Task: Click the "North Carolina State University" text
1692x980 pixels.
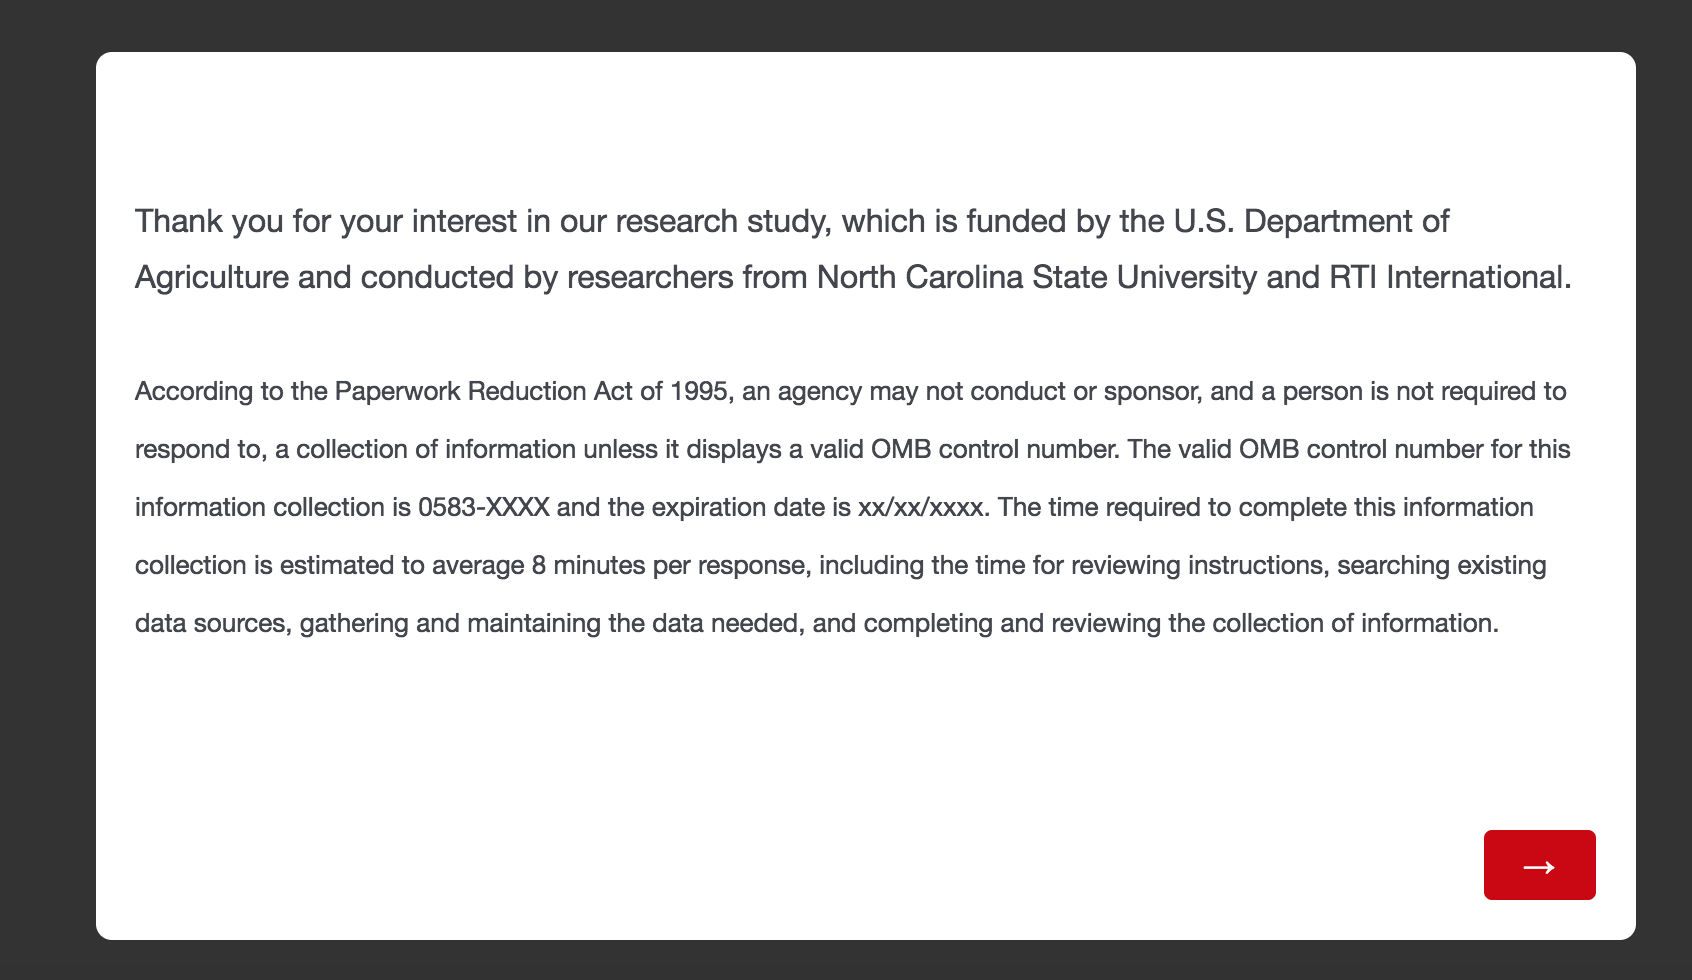Action: [1036, 277]
